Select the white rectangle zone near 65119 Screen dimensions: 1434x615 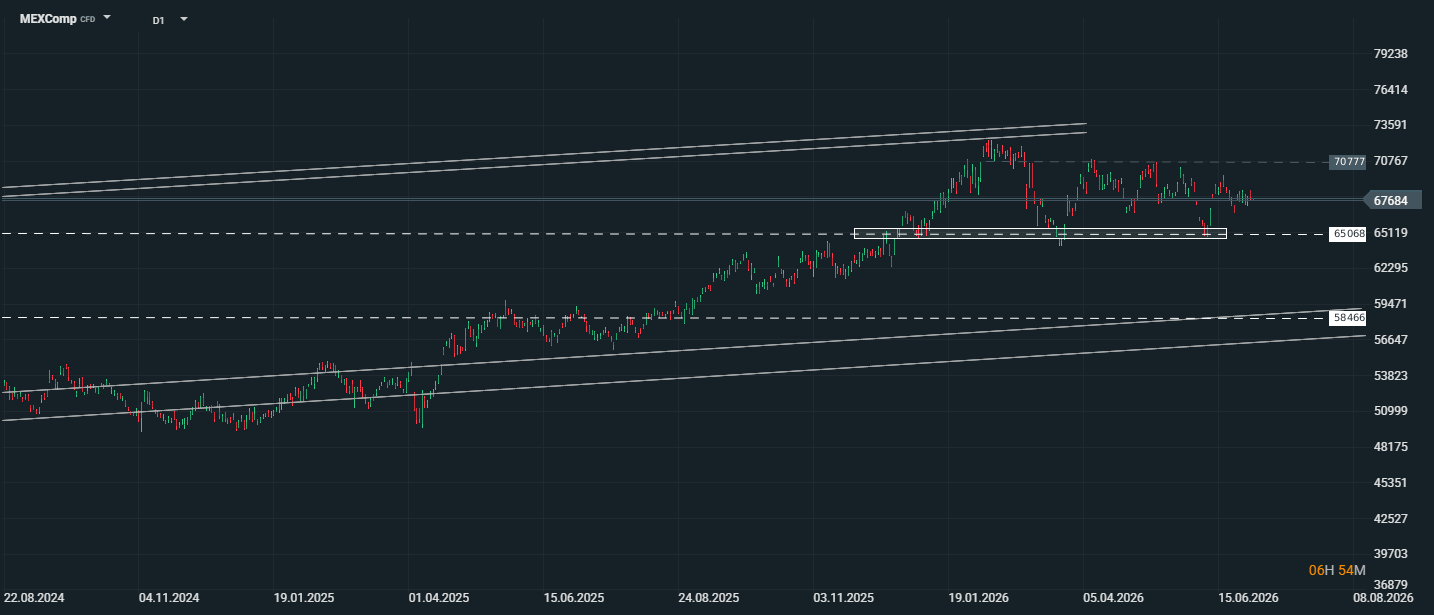pyautogui.click(x=1040, y=233)
